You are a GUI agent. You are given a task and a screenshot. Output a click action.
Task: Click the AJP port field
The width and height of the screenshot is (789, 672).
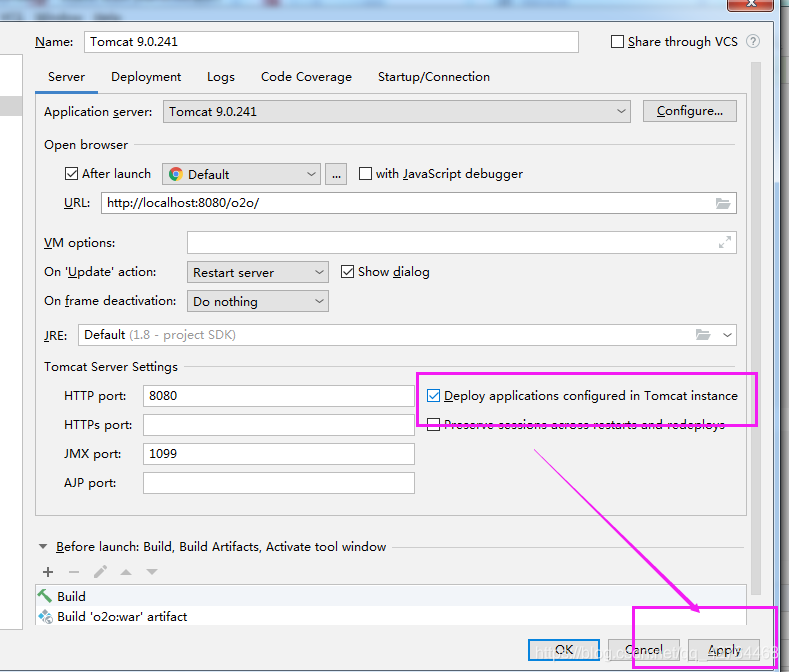[x=279, y=483]
